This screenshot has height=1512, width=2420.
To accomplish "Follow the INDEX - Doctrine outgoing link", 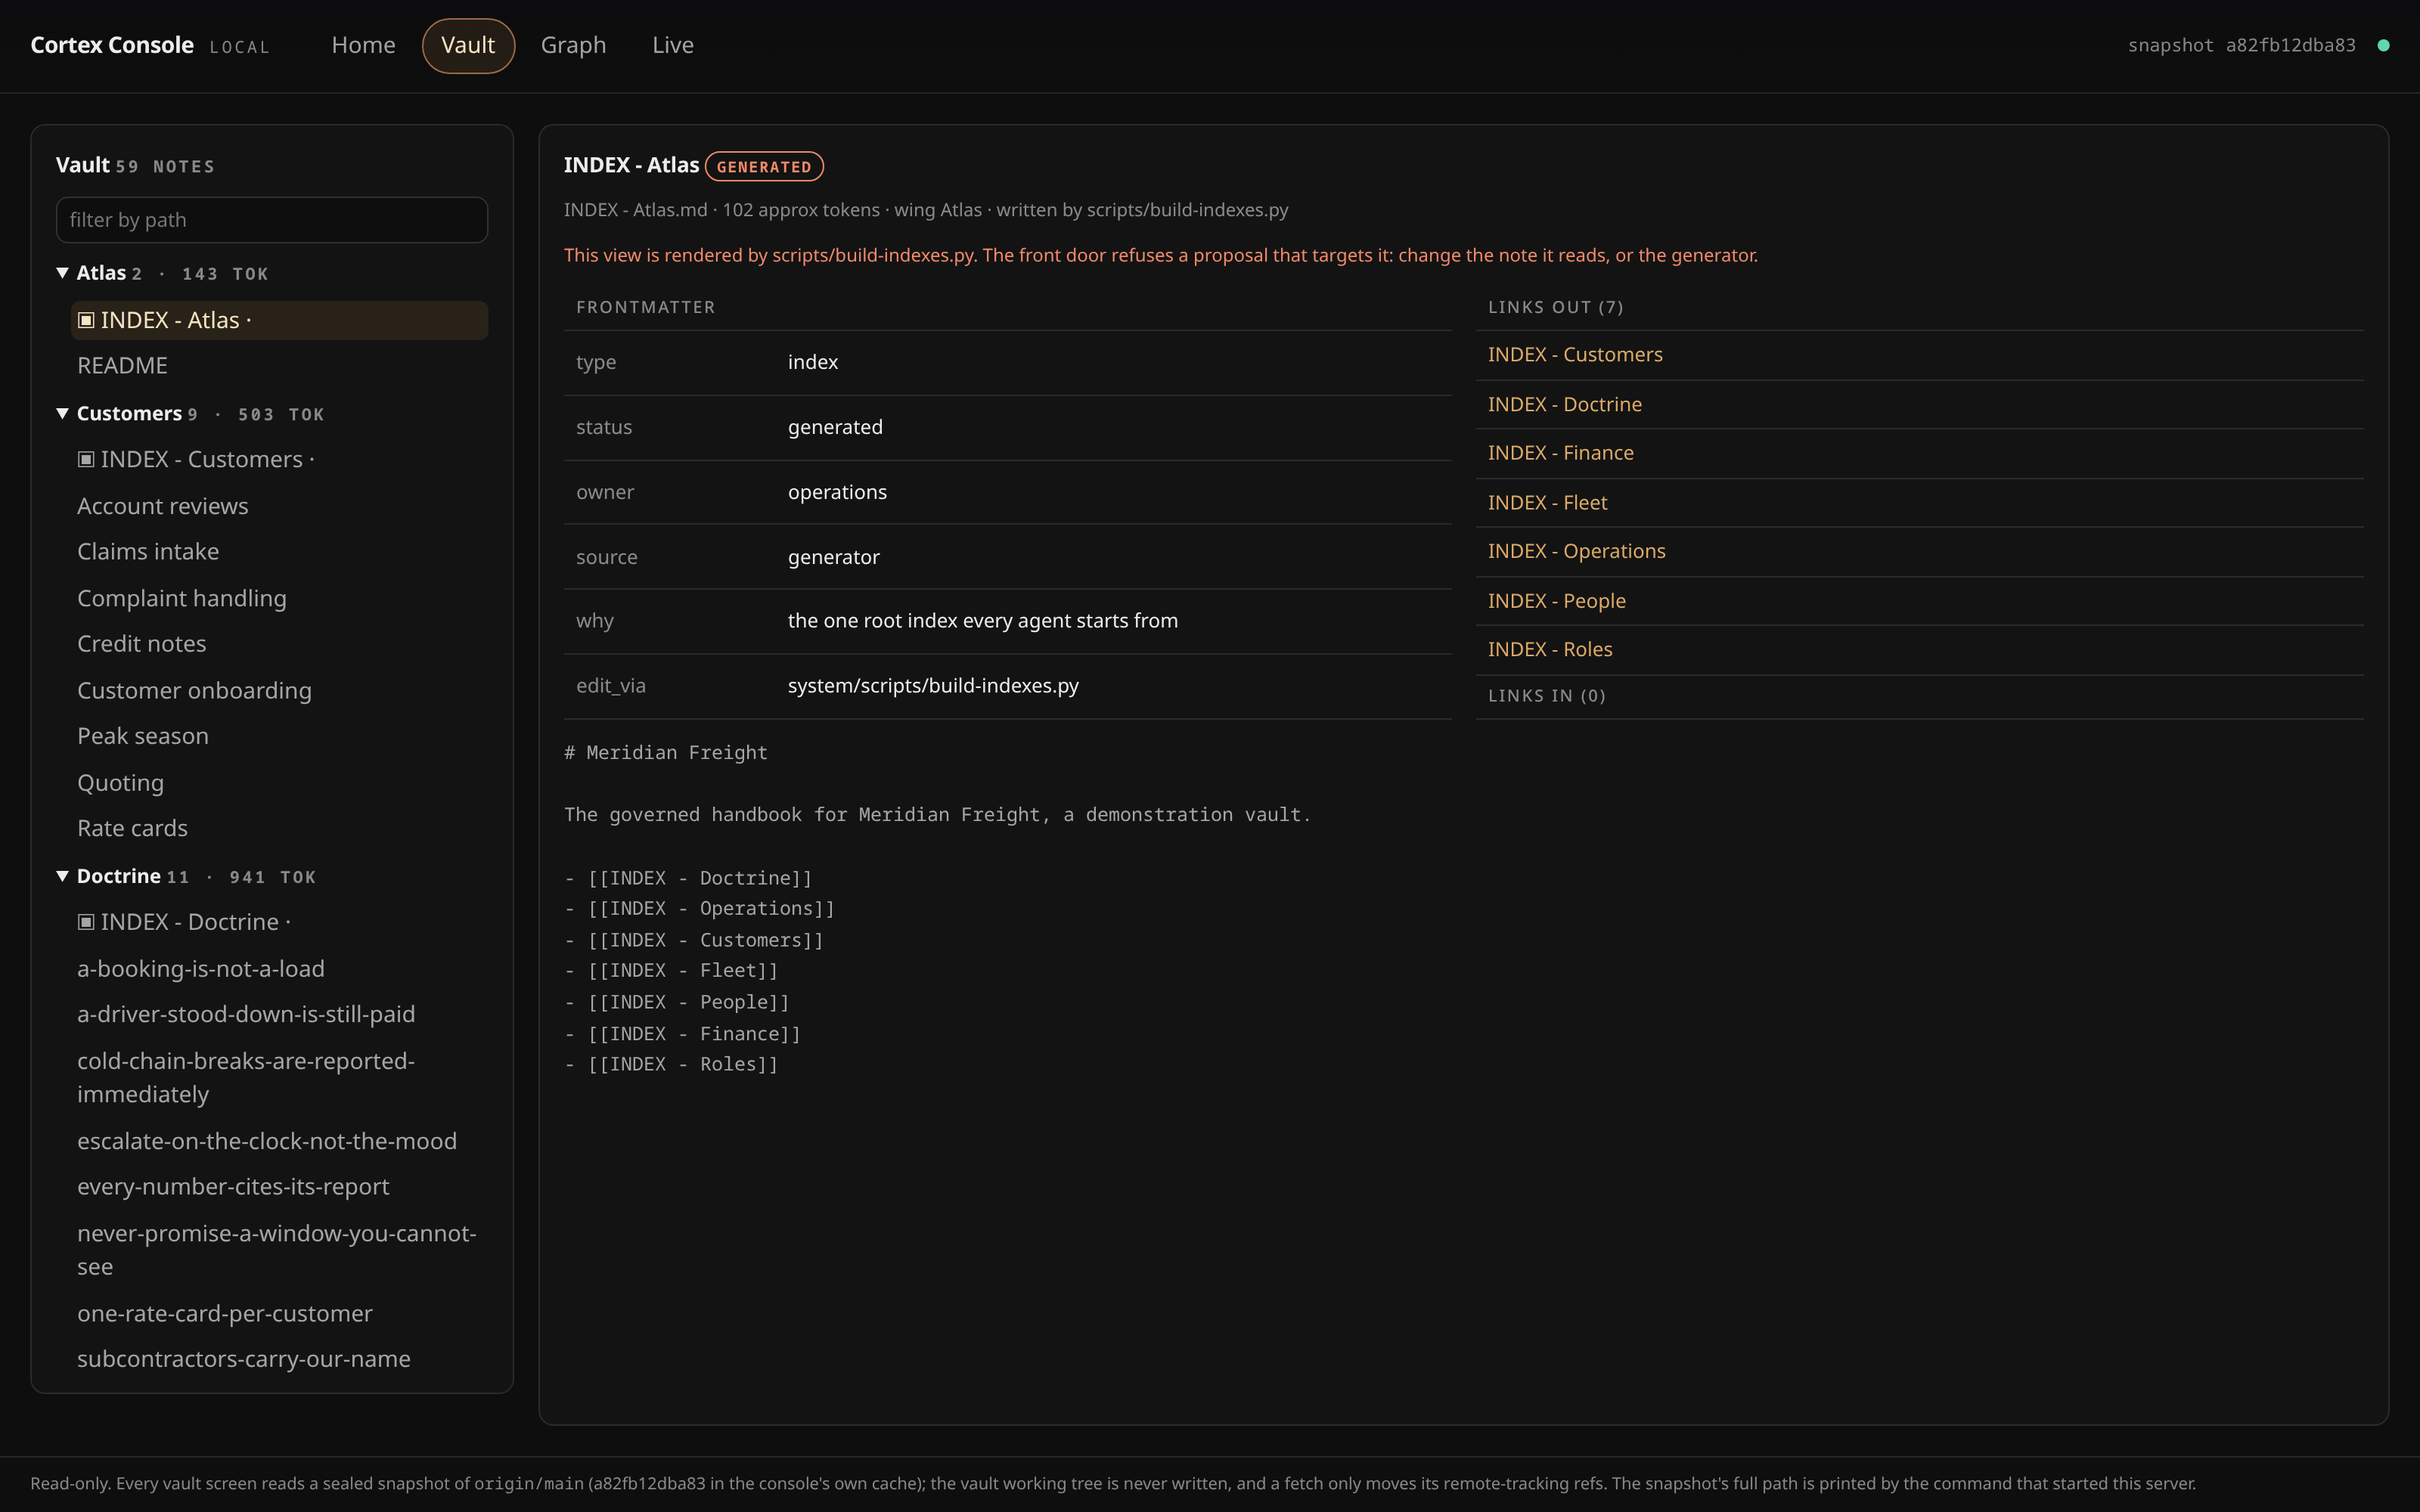I will tap(1565, 404).
